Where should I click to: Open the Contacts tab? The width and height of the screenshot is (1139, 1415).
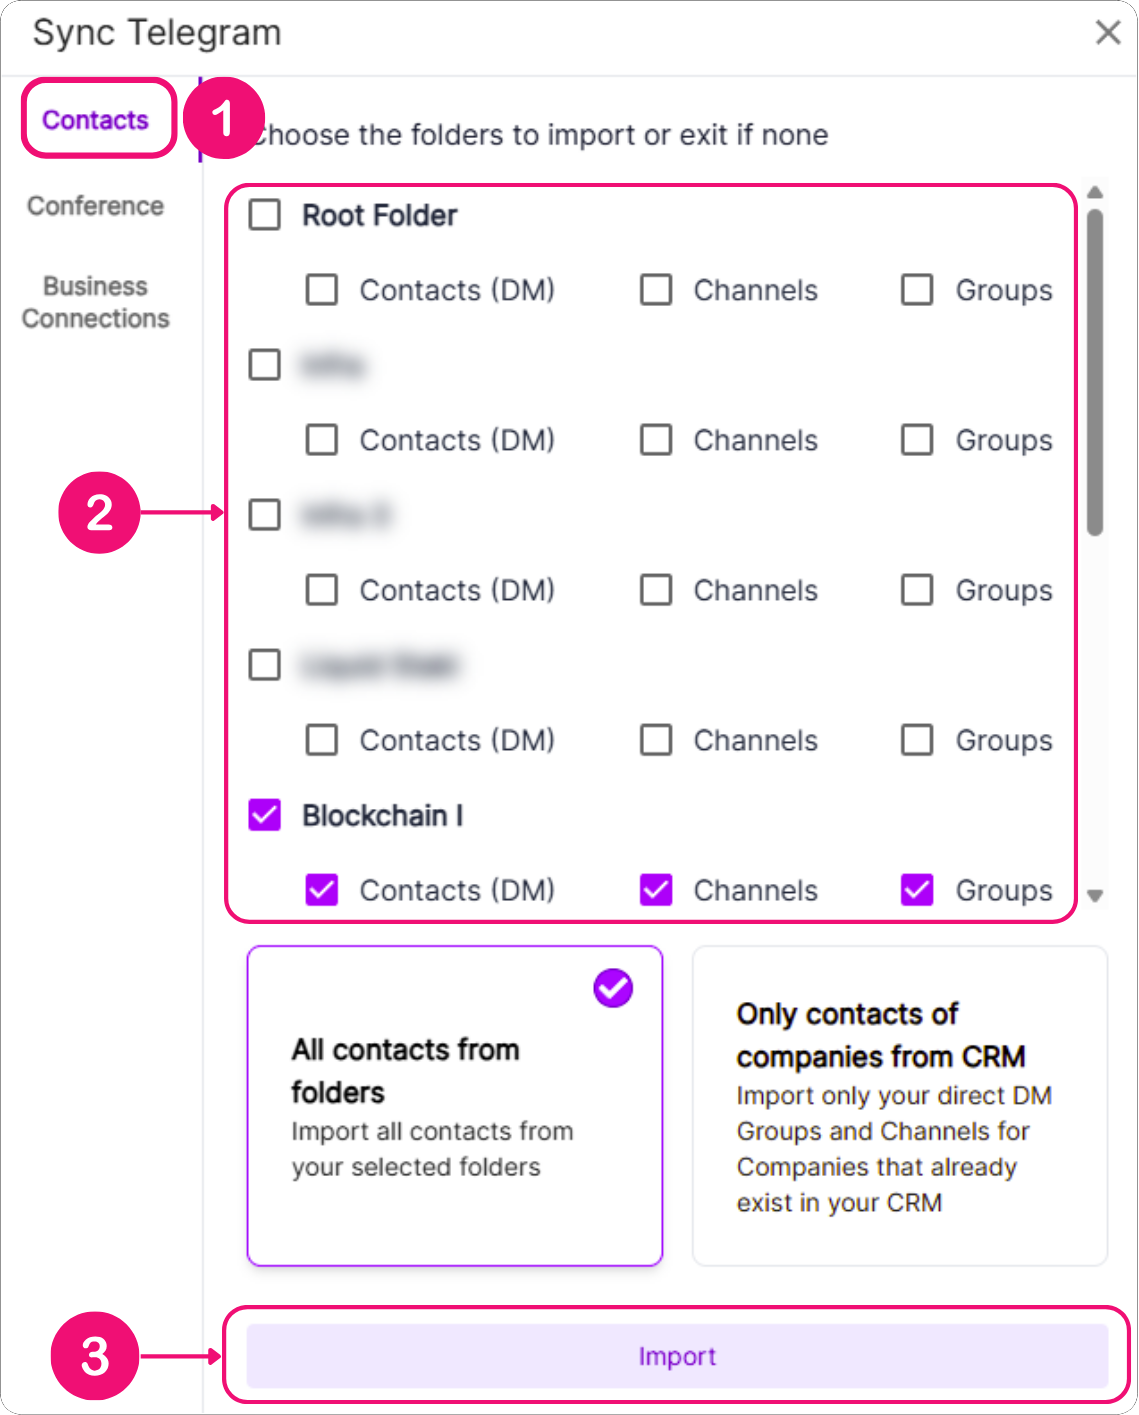point(96,120)
